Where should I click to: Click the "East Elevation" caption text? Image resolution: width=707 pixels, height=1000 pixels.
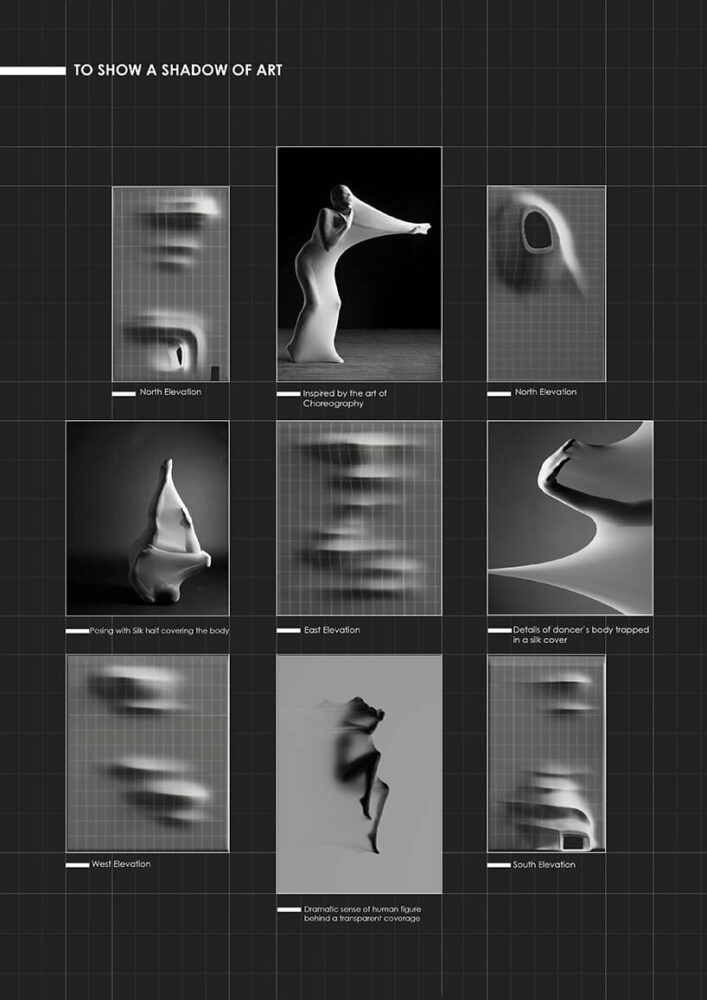[x=331, y=630]
